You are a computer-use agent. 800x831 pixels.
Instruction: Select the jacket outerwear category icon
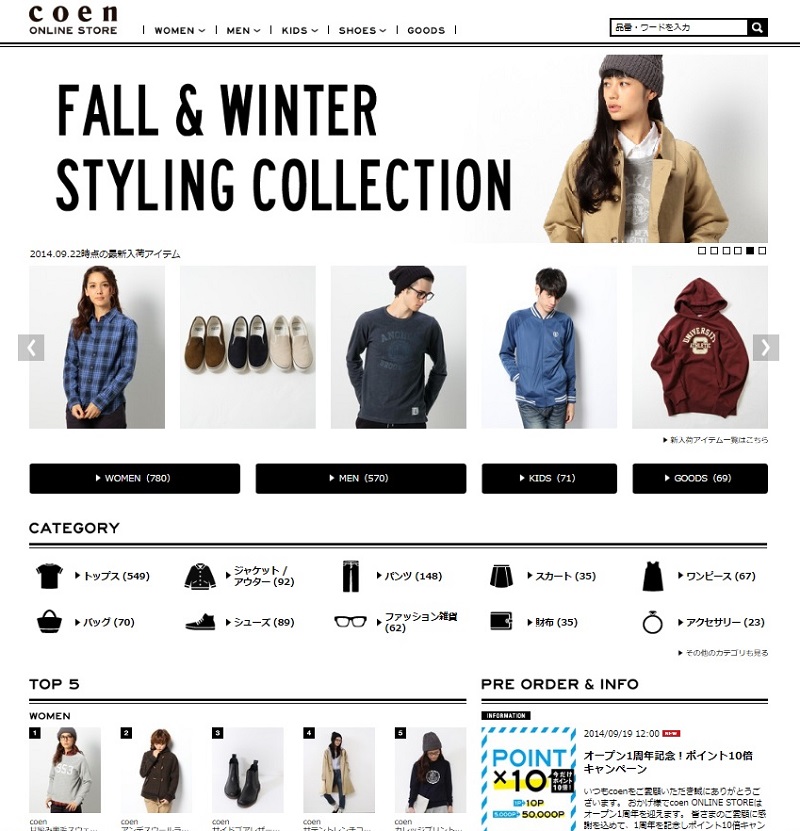point(200,576)
